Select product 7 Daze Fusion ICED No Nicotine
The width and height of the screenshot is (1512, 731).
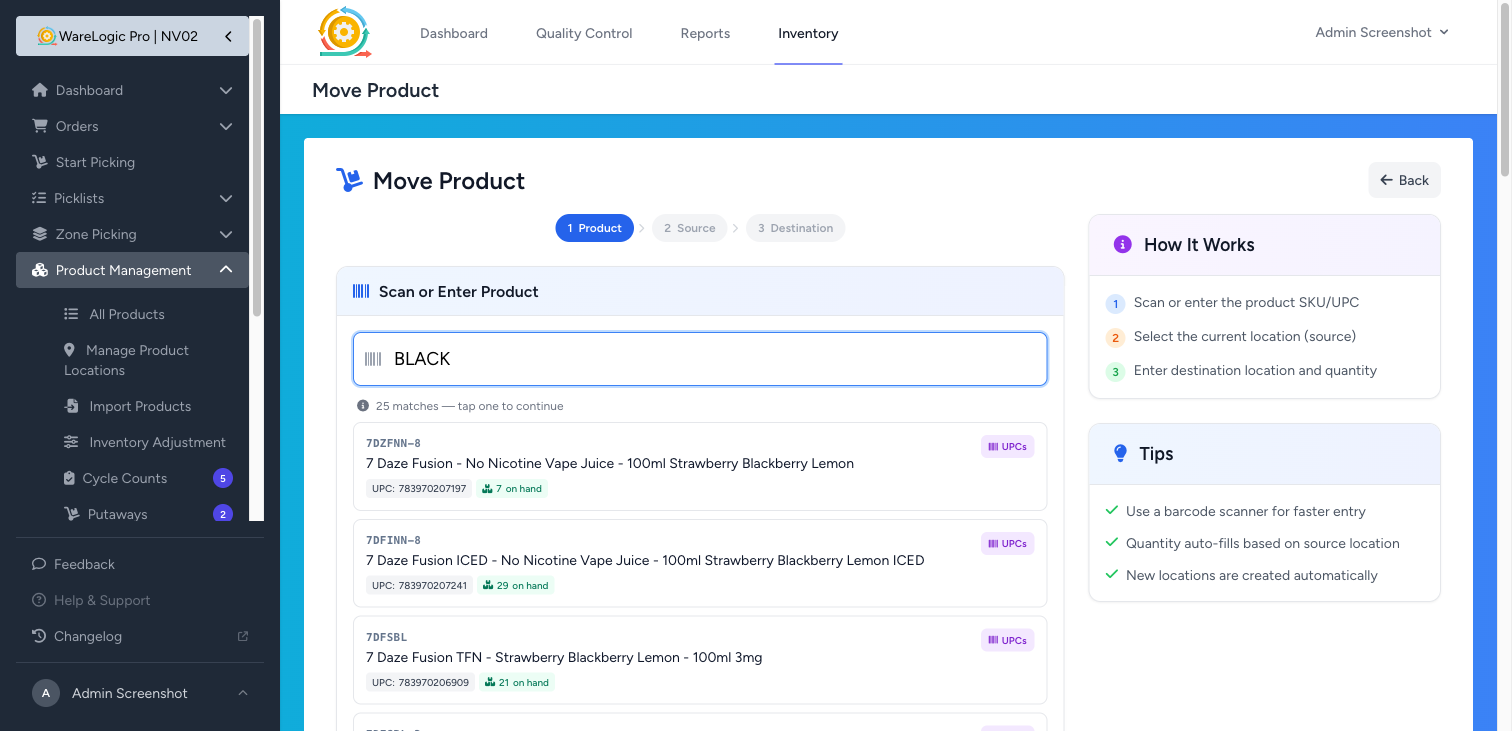tap(700, 563)
